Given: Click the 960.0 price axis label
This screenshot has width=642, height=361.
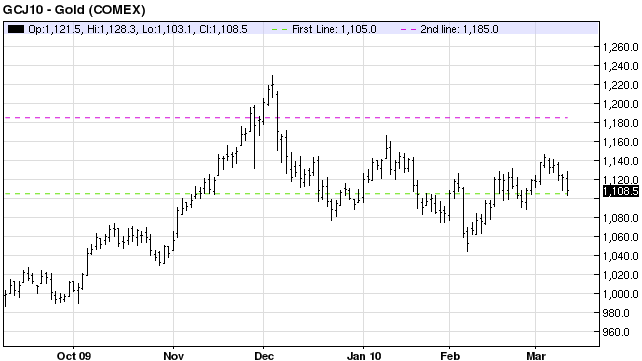Looking at the screenshot, I should point(617,332).
